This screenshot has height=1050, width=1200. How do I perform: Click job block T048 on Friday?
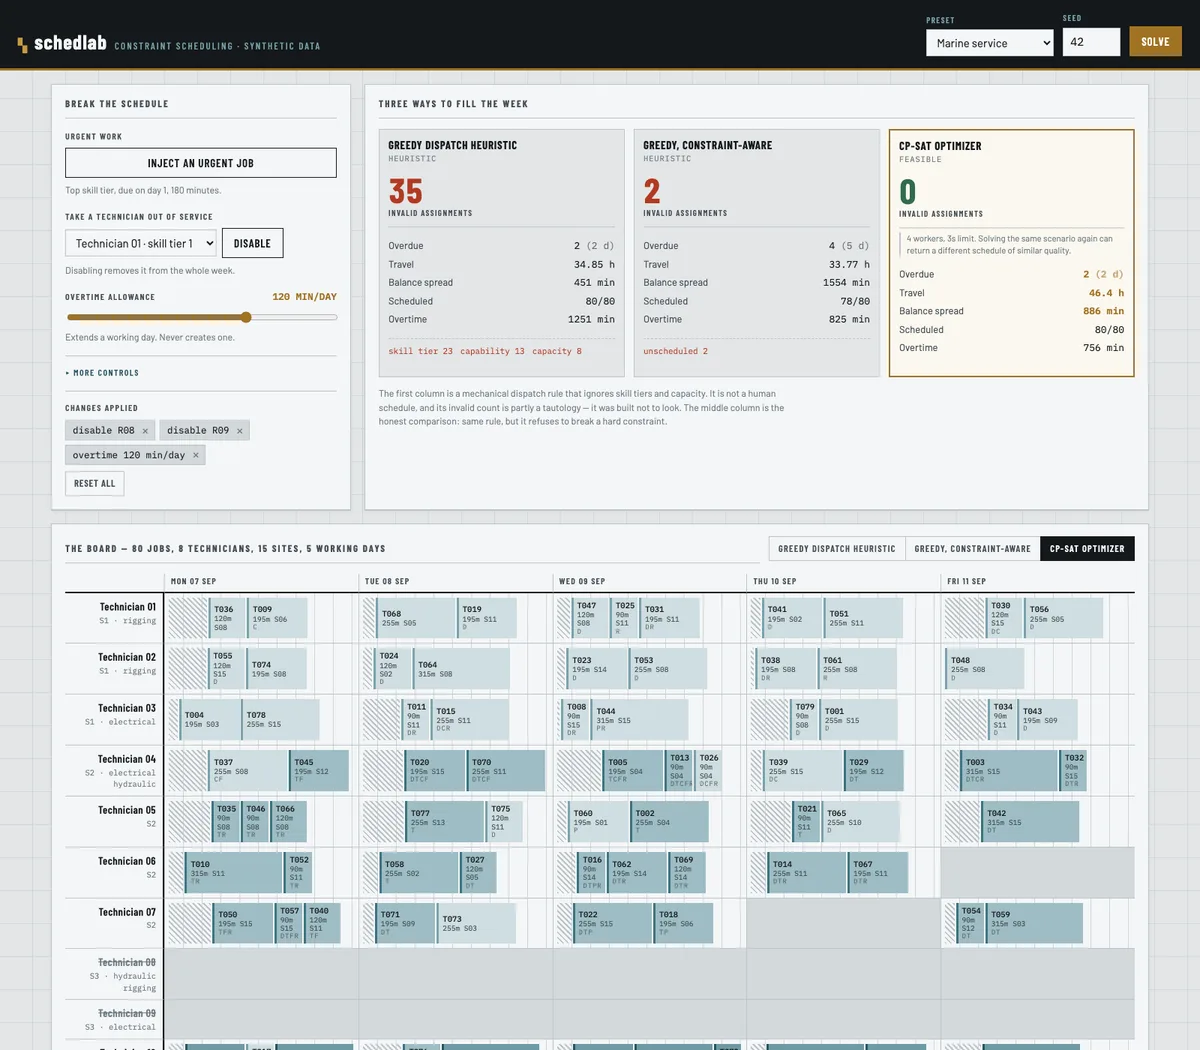point(986,668)
